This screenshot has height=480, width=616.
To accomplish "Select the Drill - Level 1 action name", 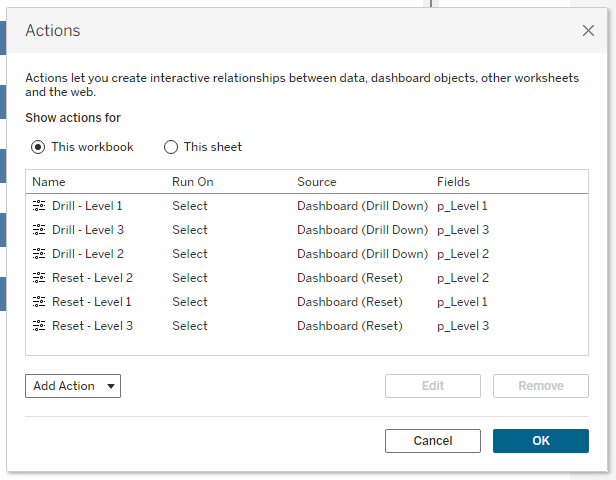I will click(x=87, y=206).
